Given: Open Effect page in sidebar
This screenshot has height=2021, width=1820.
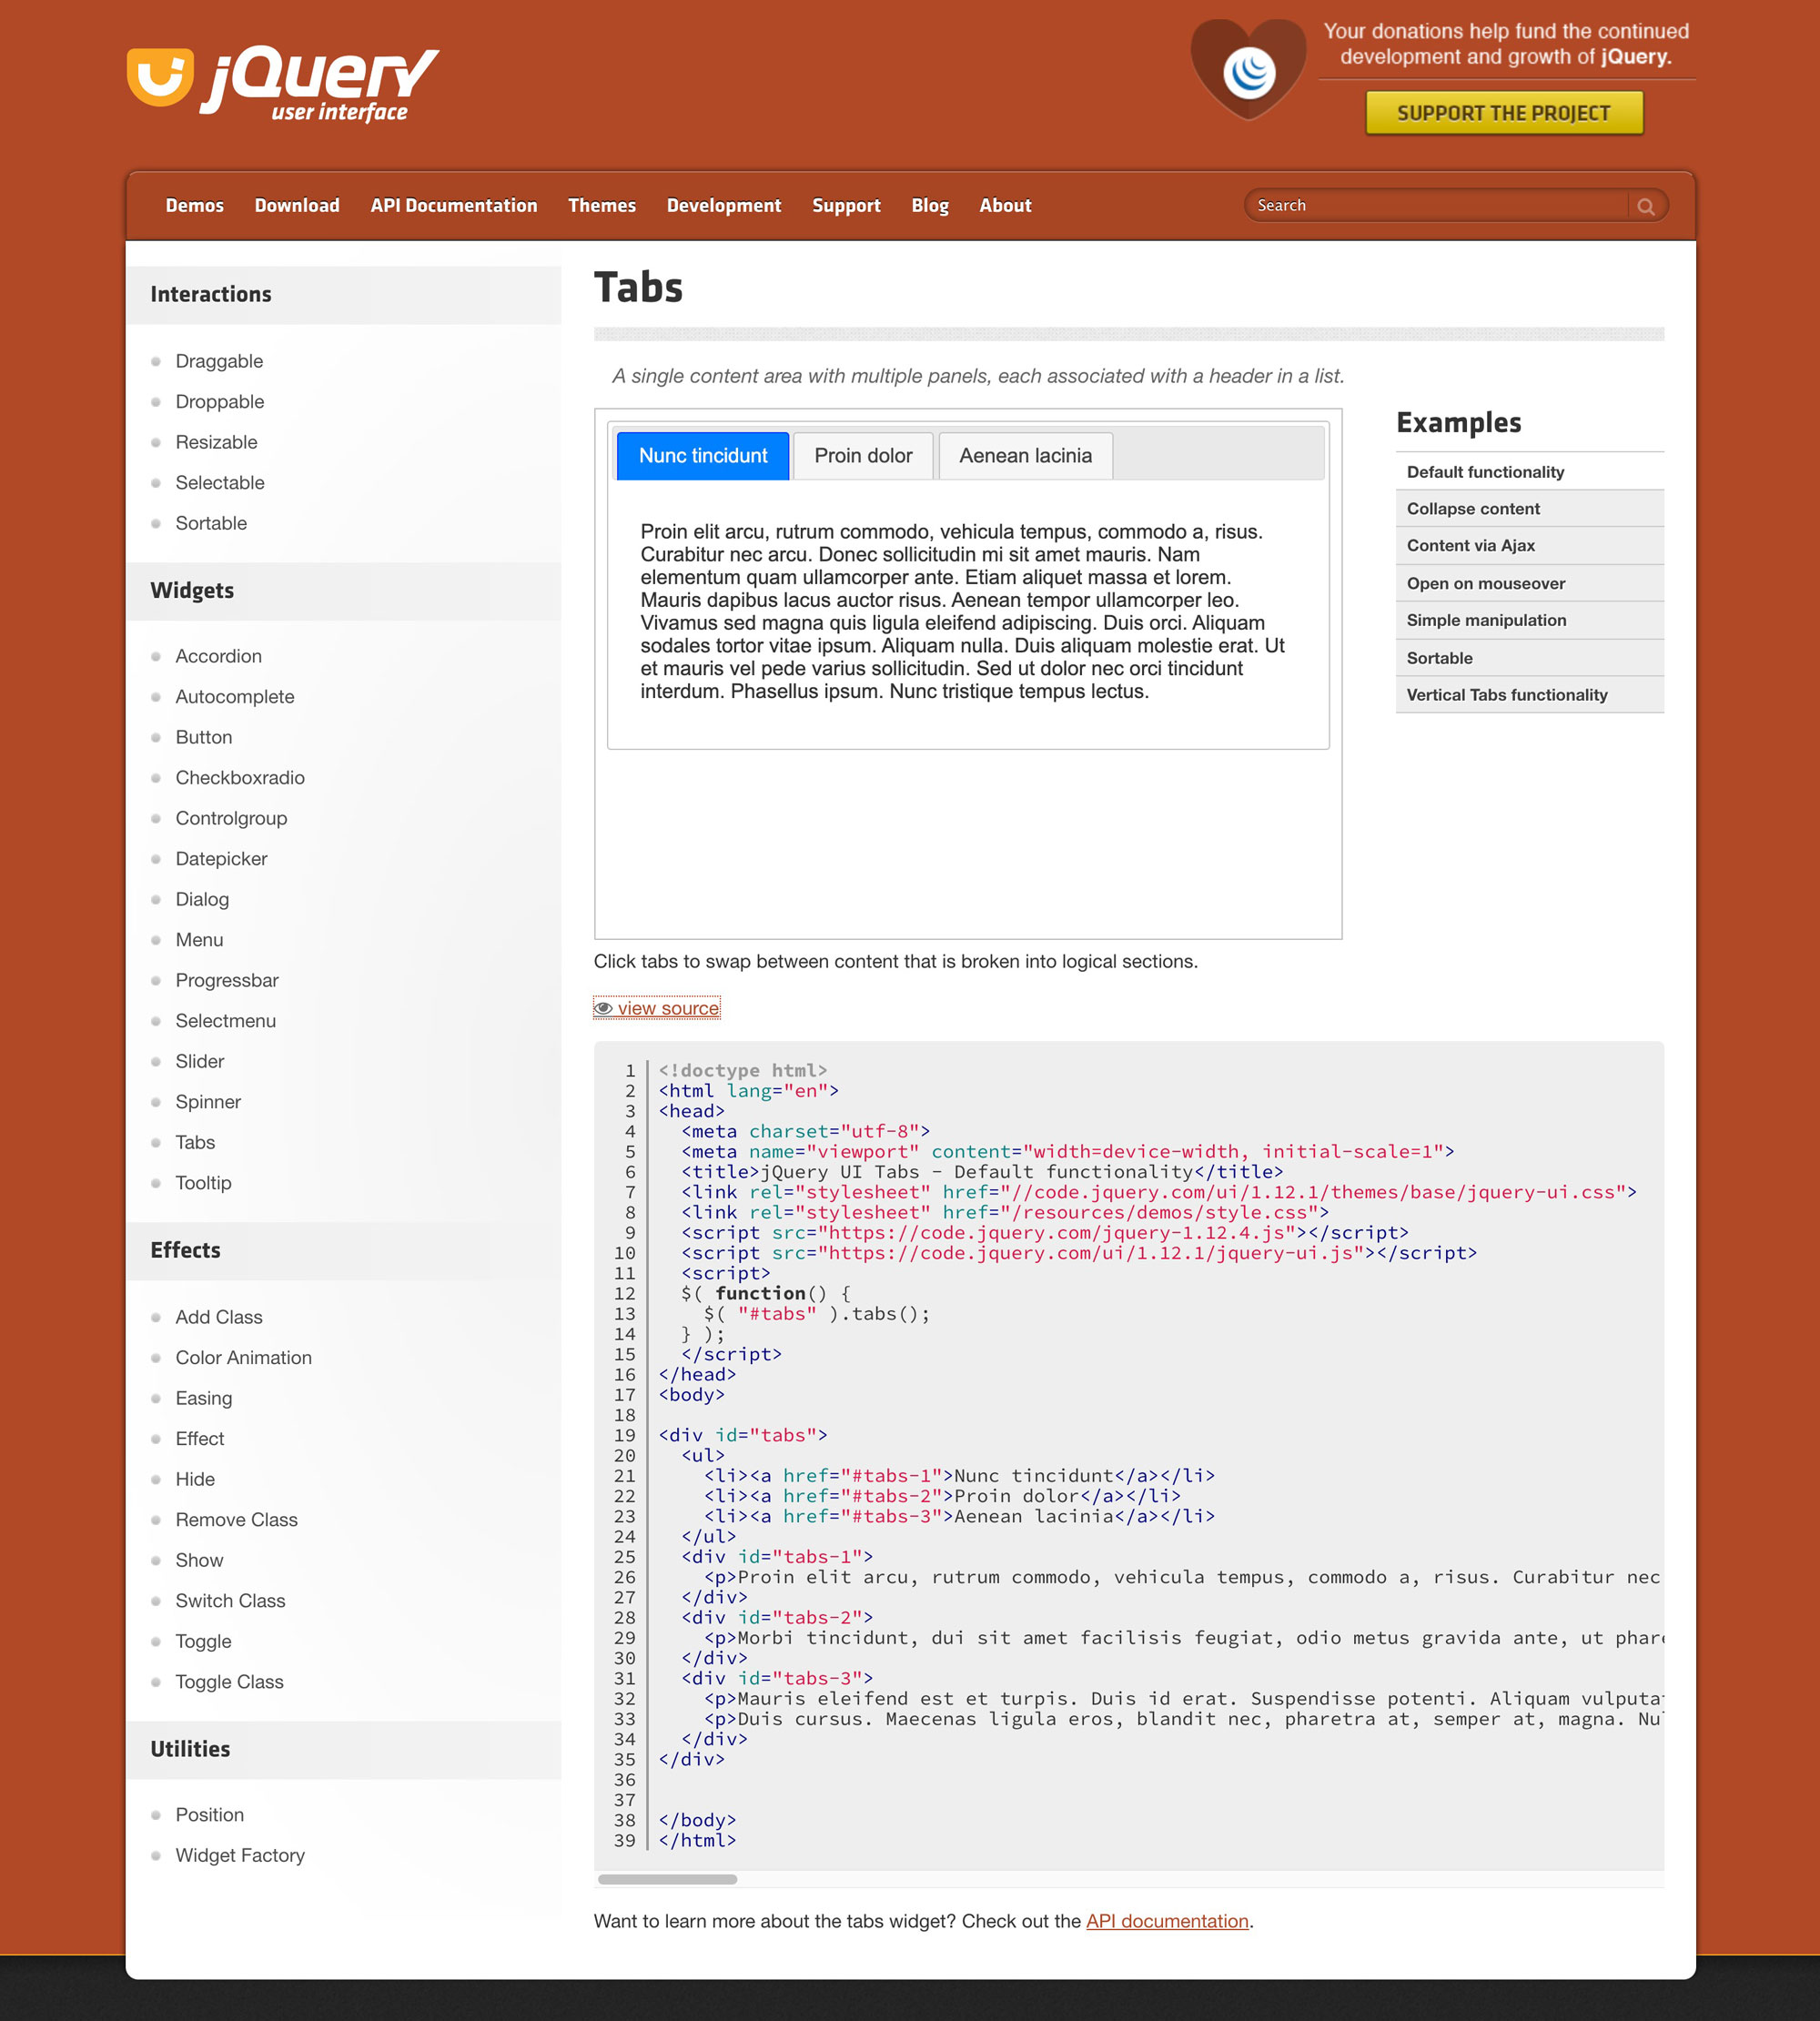Looking at the screenshot, I should click(200, 1439).
